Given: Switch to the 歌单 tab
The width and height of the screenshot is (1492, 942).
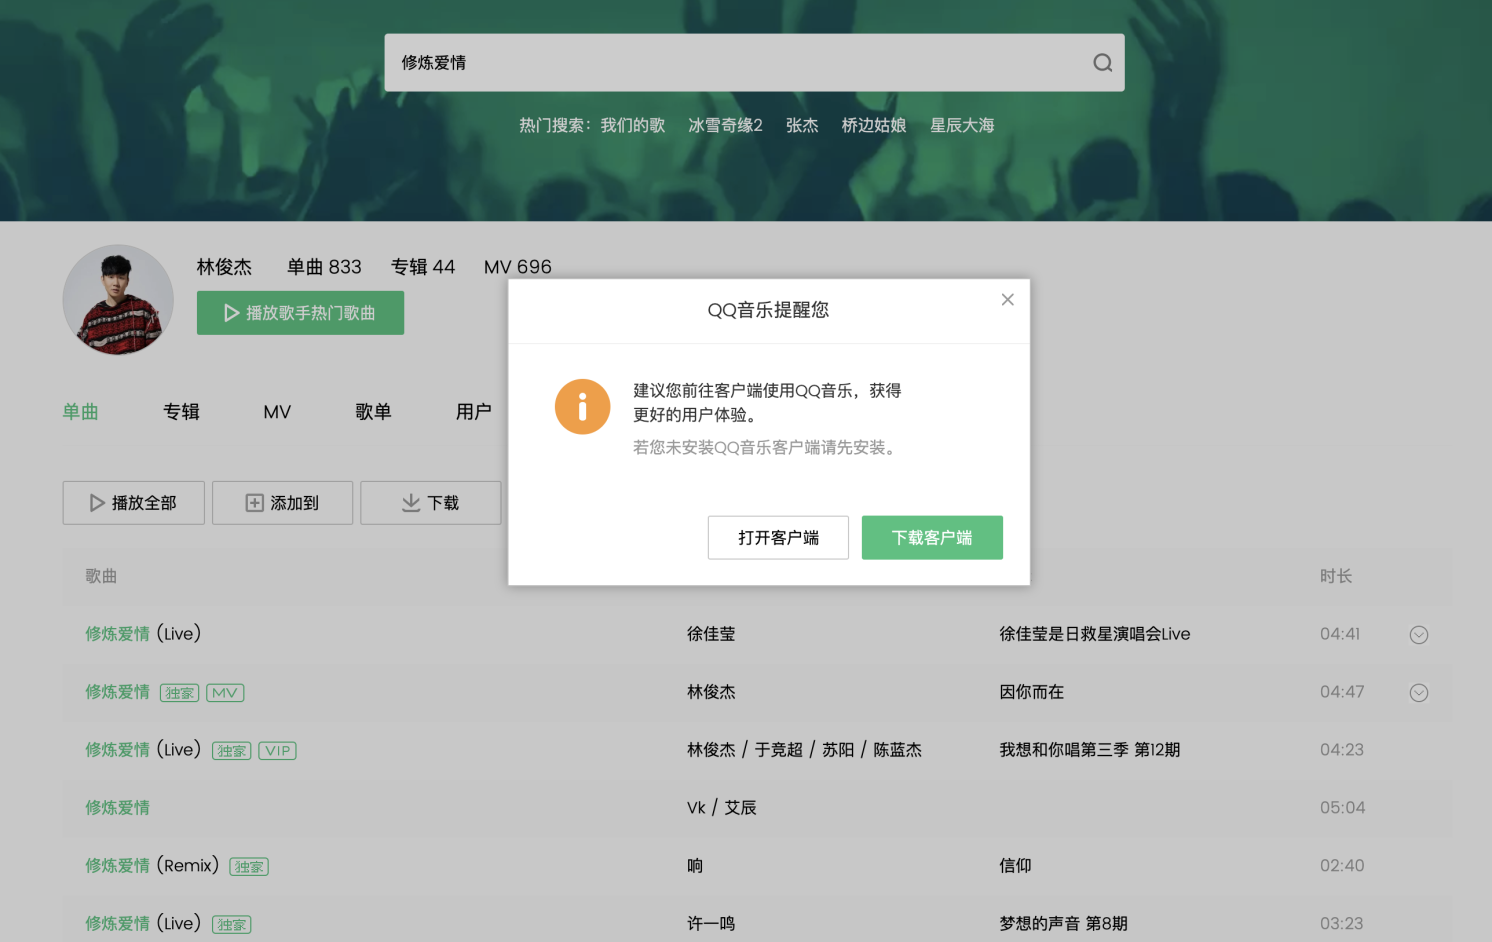Looking at the screenshot, I should tap(373, 412).
